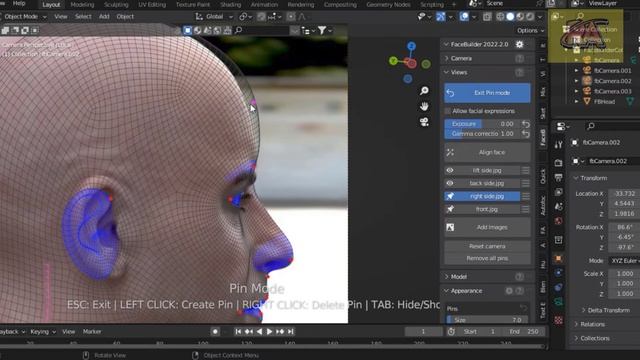Click Remove all pins button
Image resolution: width=640 pixels, height=360 pixels.
click(487, 258)
